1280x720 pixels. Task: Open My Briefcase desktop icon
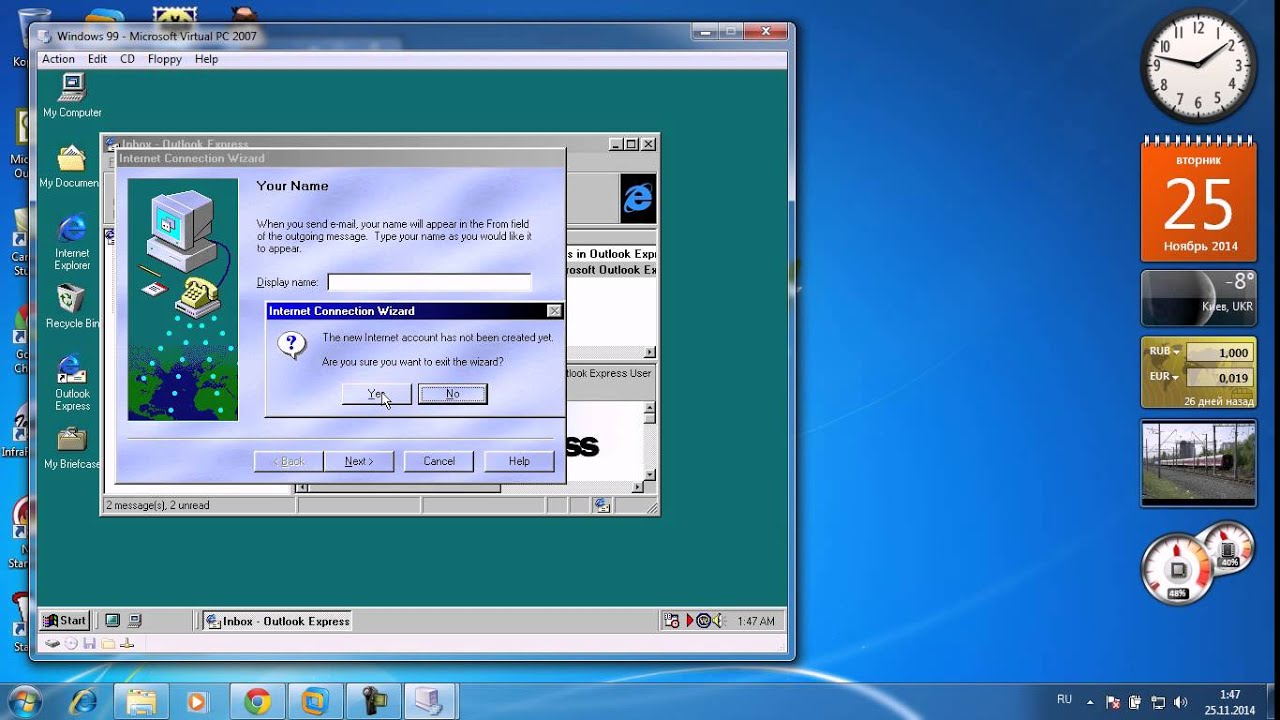click(72, 448)
